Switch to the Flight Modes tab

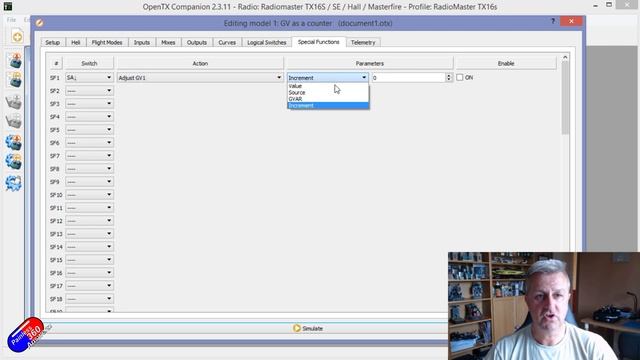point(107,42)
